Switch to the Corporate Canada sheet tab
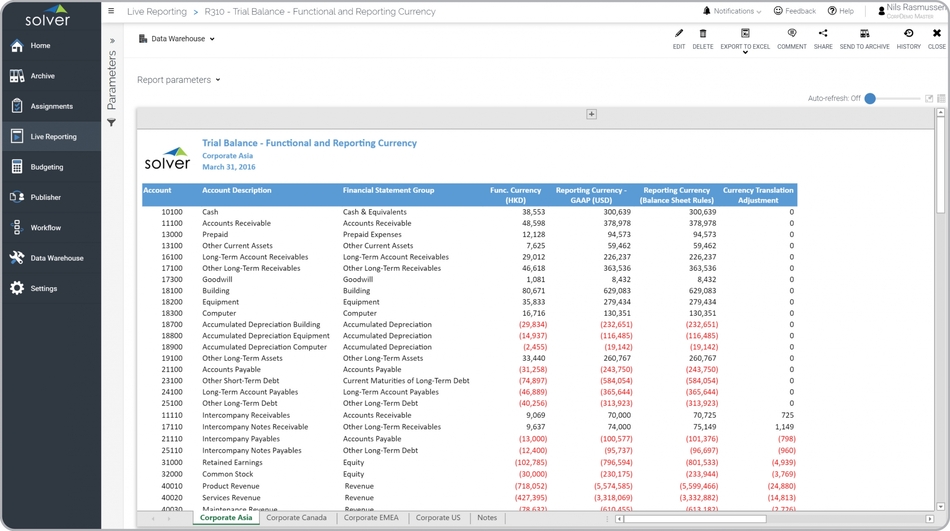 coord(296,518)
